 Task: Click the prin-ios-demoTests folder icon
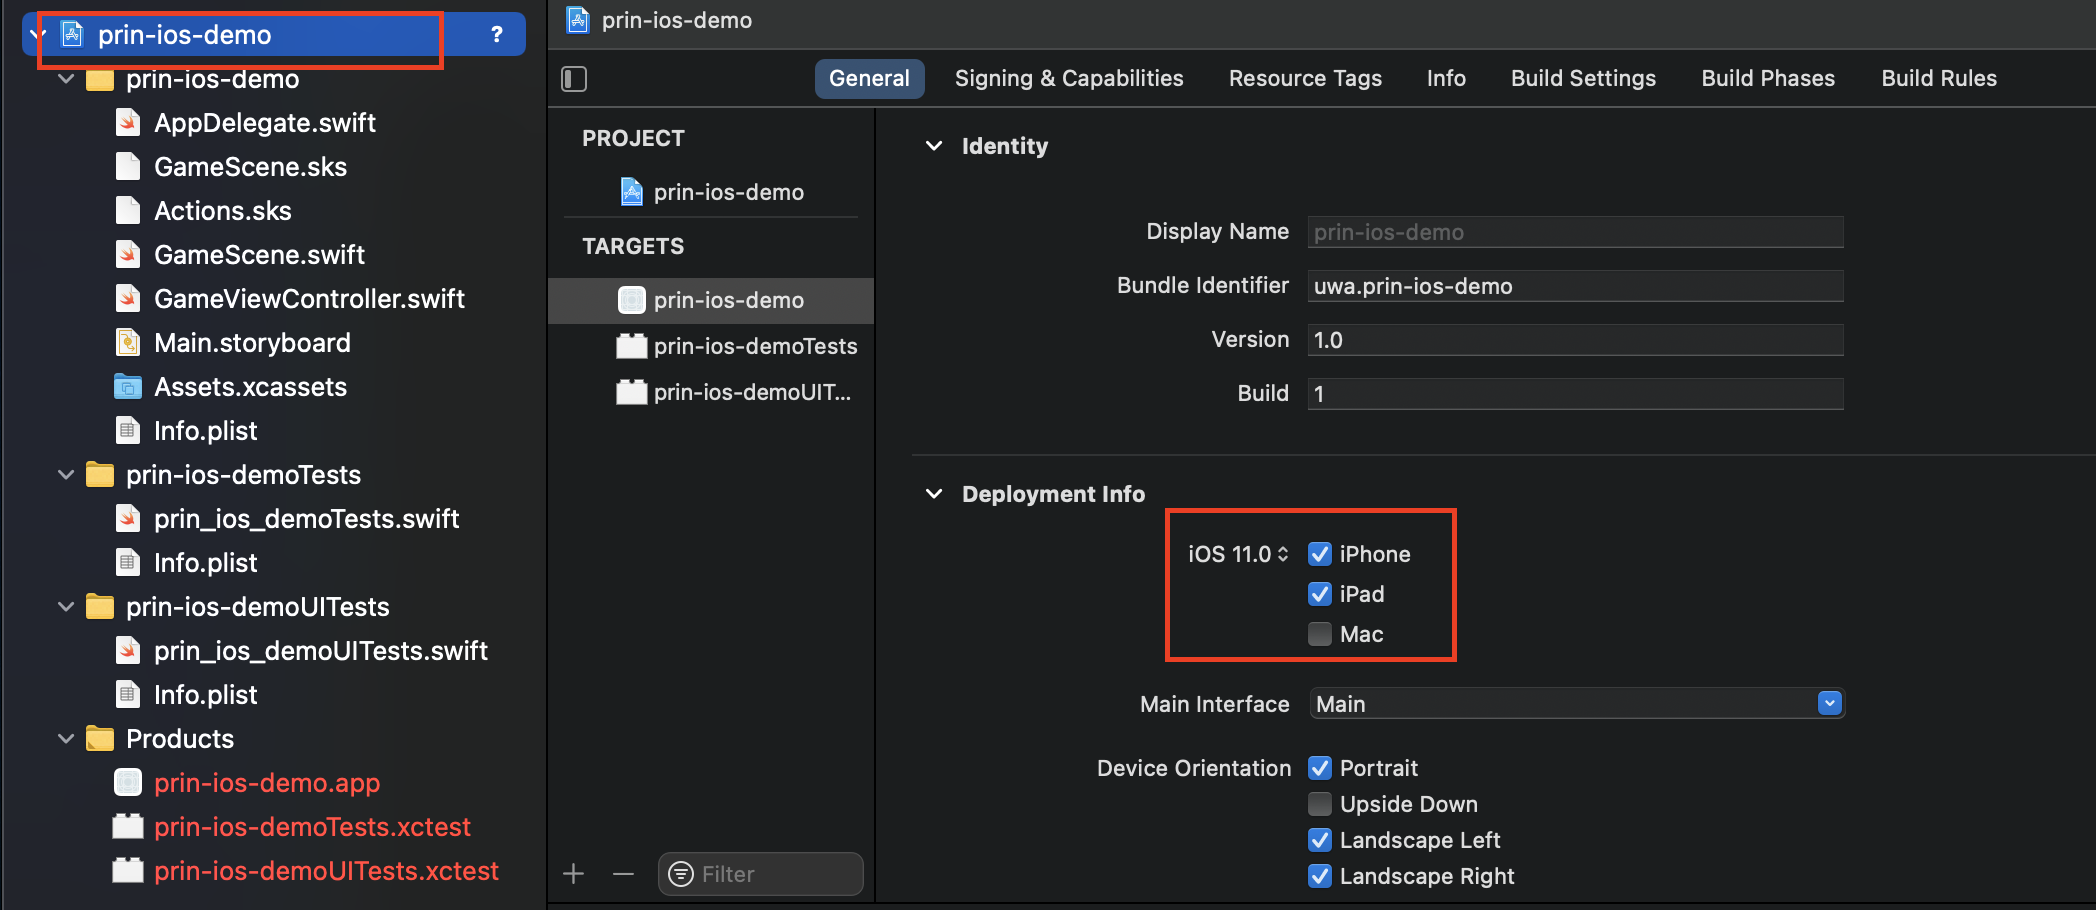click(100, 474)
